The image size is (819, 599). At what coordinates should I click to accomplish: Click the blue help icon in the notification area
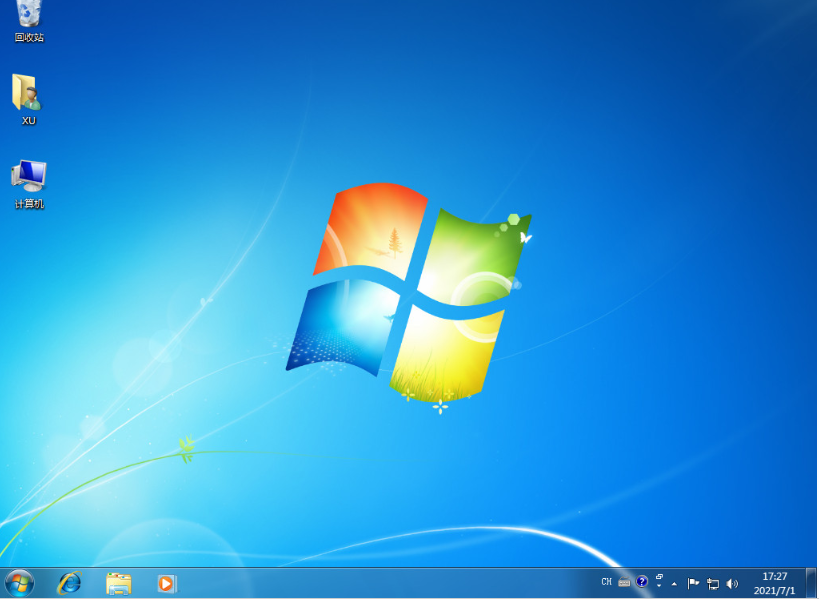point(641,581)
